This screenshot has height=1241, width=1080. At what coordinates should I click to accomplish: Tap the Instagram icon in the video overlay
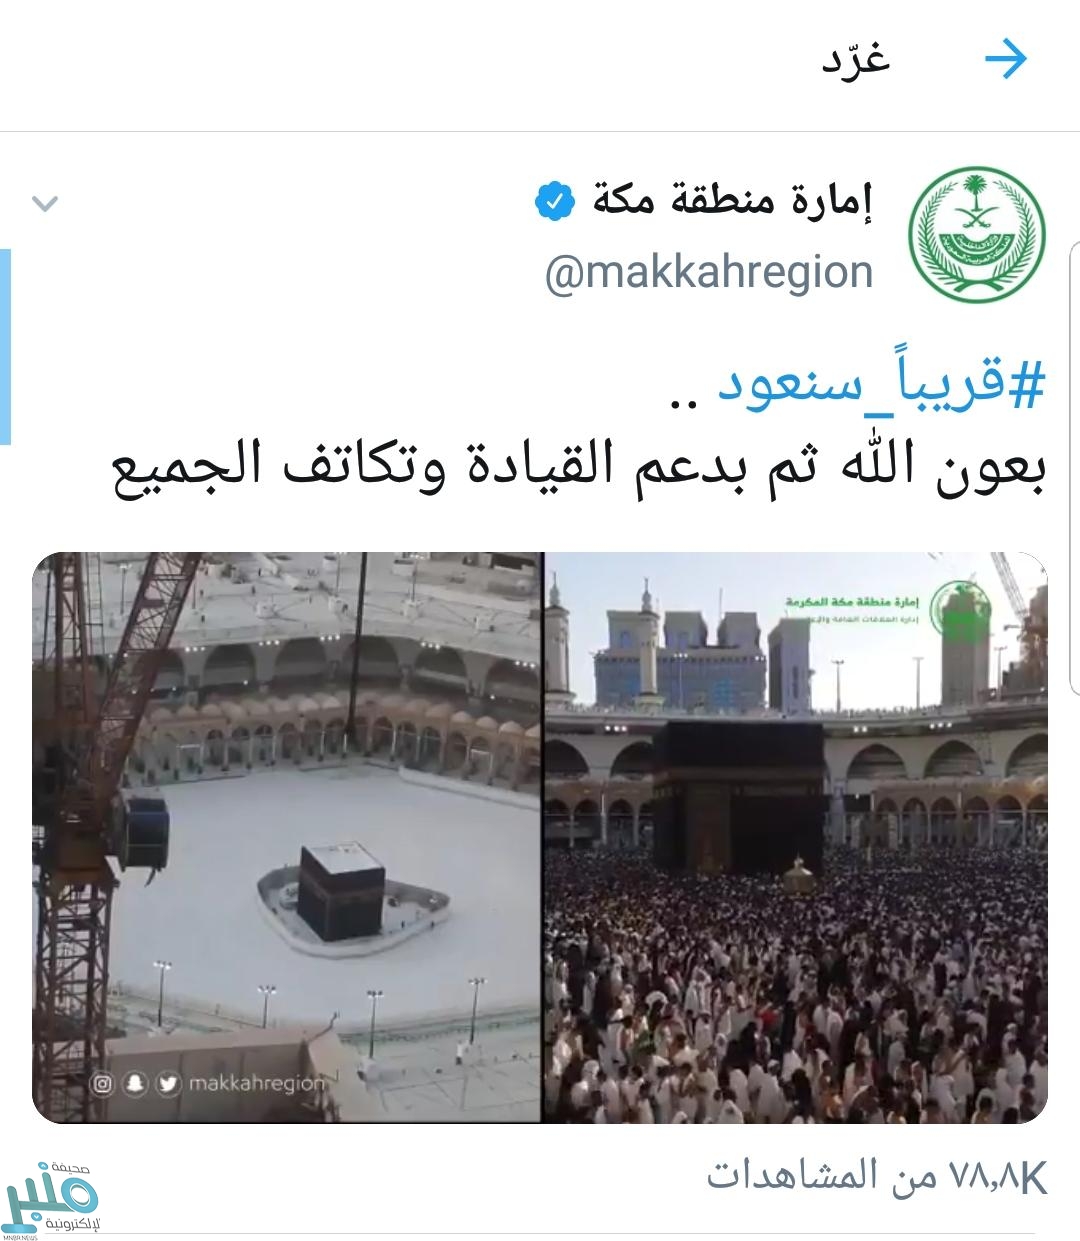click(x=101, y=1083)
